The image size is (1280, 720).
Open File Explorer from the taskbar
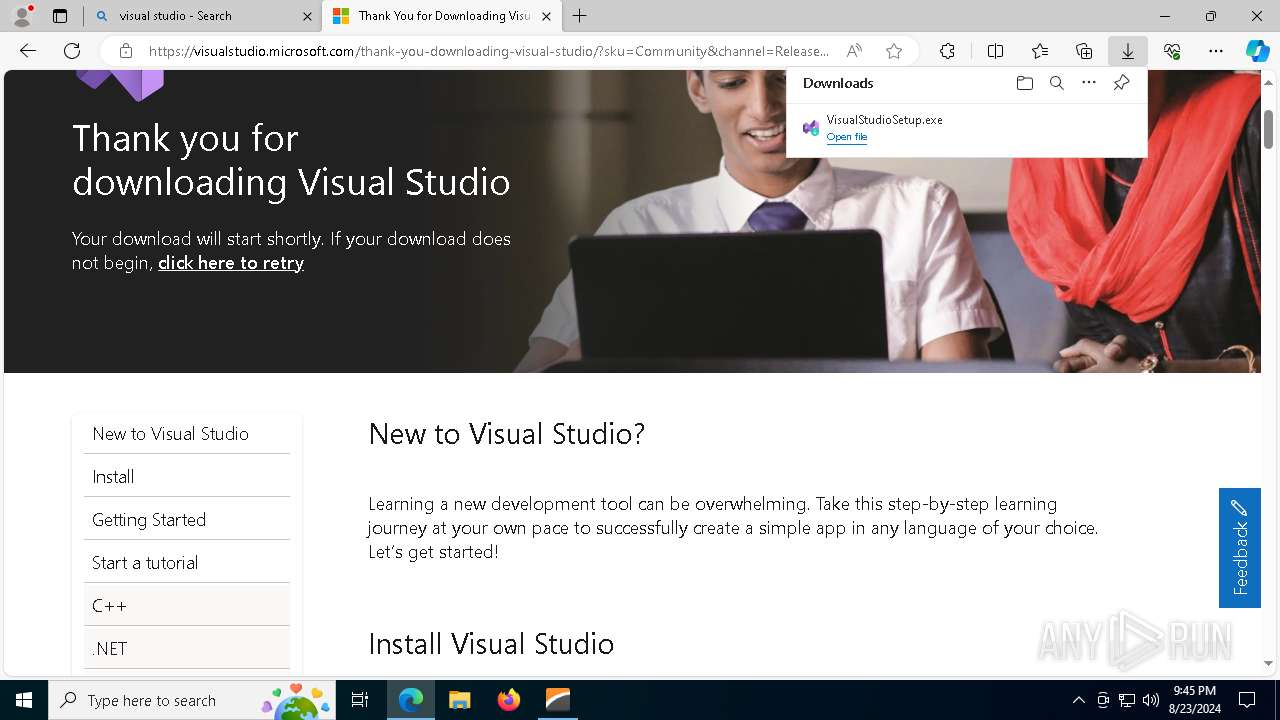[x=460, y=700]
